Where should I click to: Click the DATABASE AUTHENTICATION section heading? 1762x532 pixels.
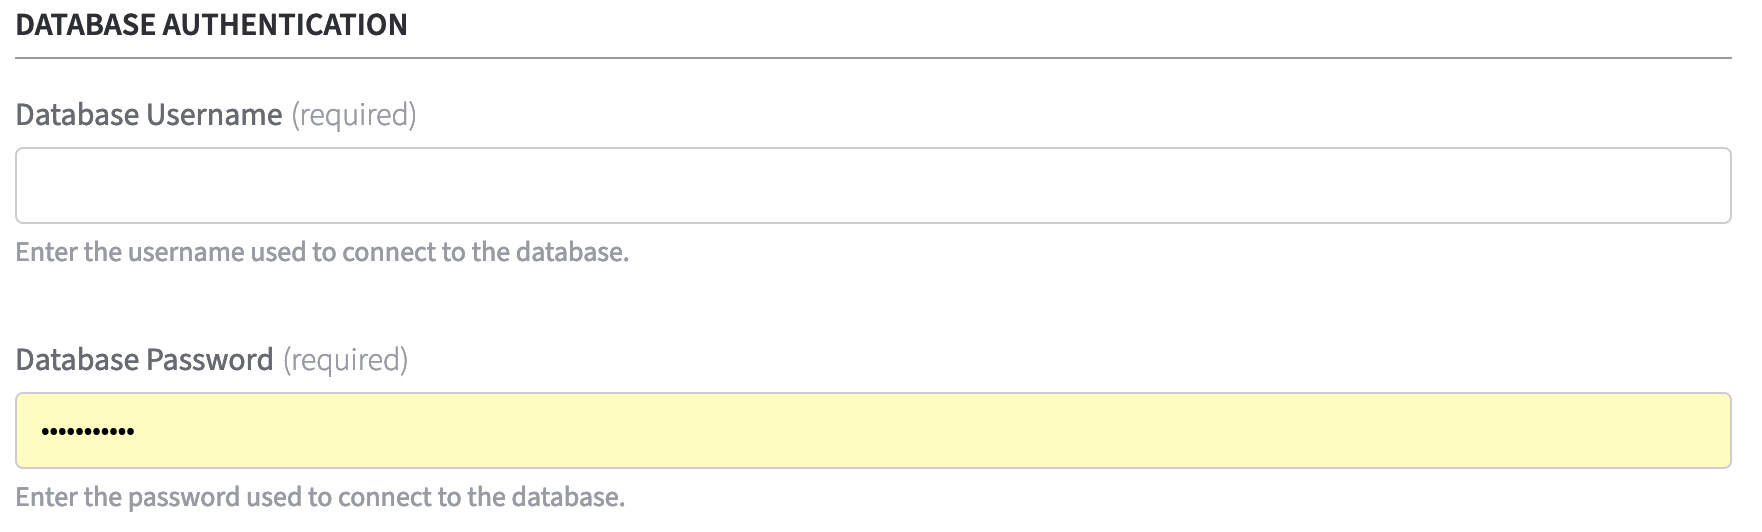(212, 25)
